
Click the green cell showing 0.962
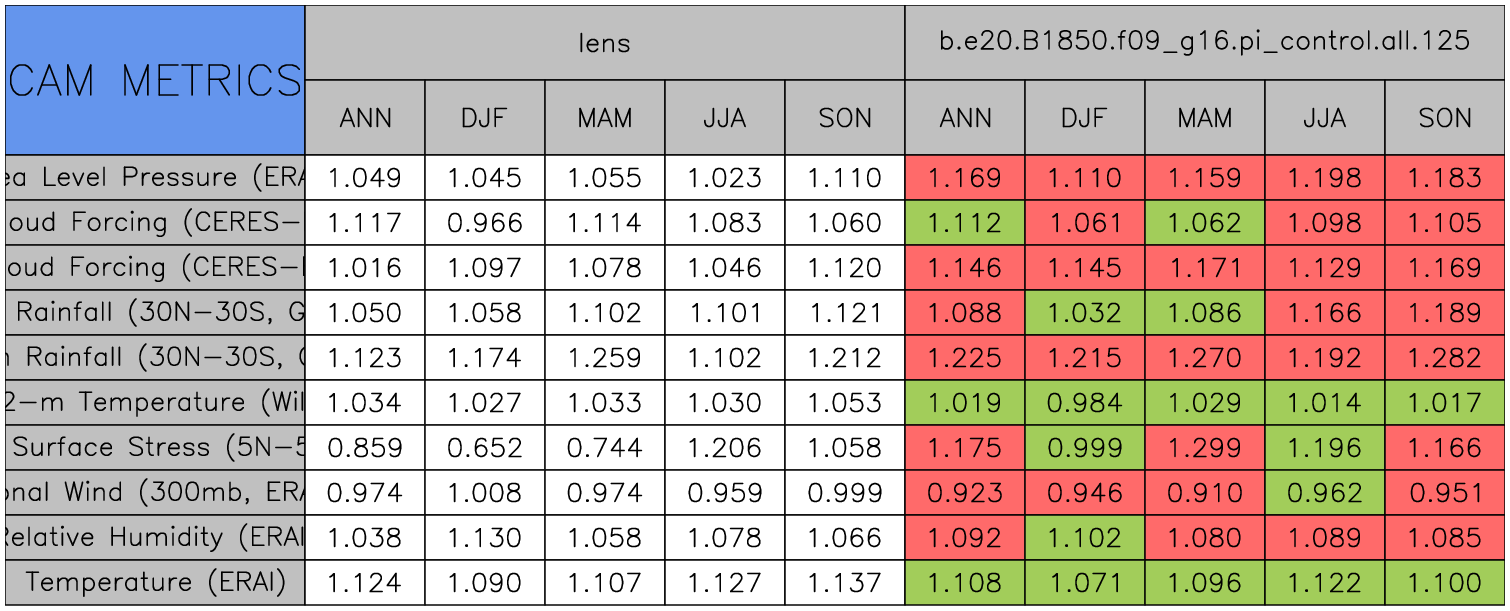1324,492
